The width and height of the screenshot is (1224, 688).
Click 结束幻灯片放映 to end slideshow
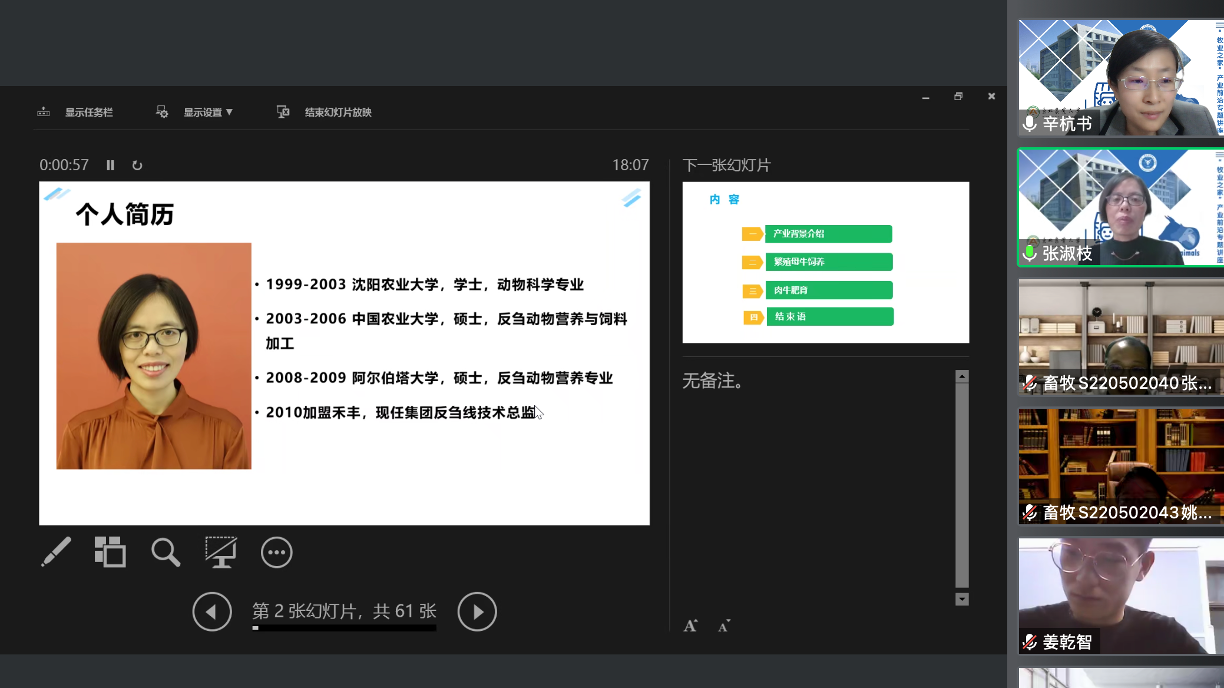tap(325, 112)
